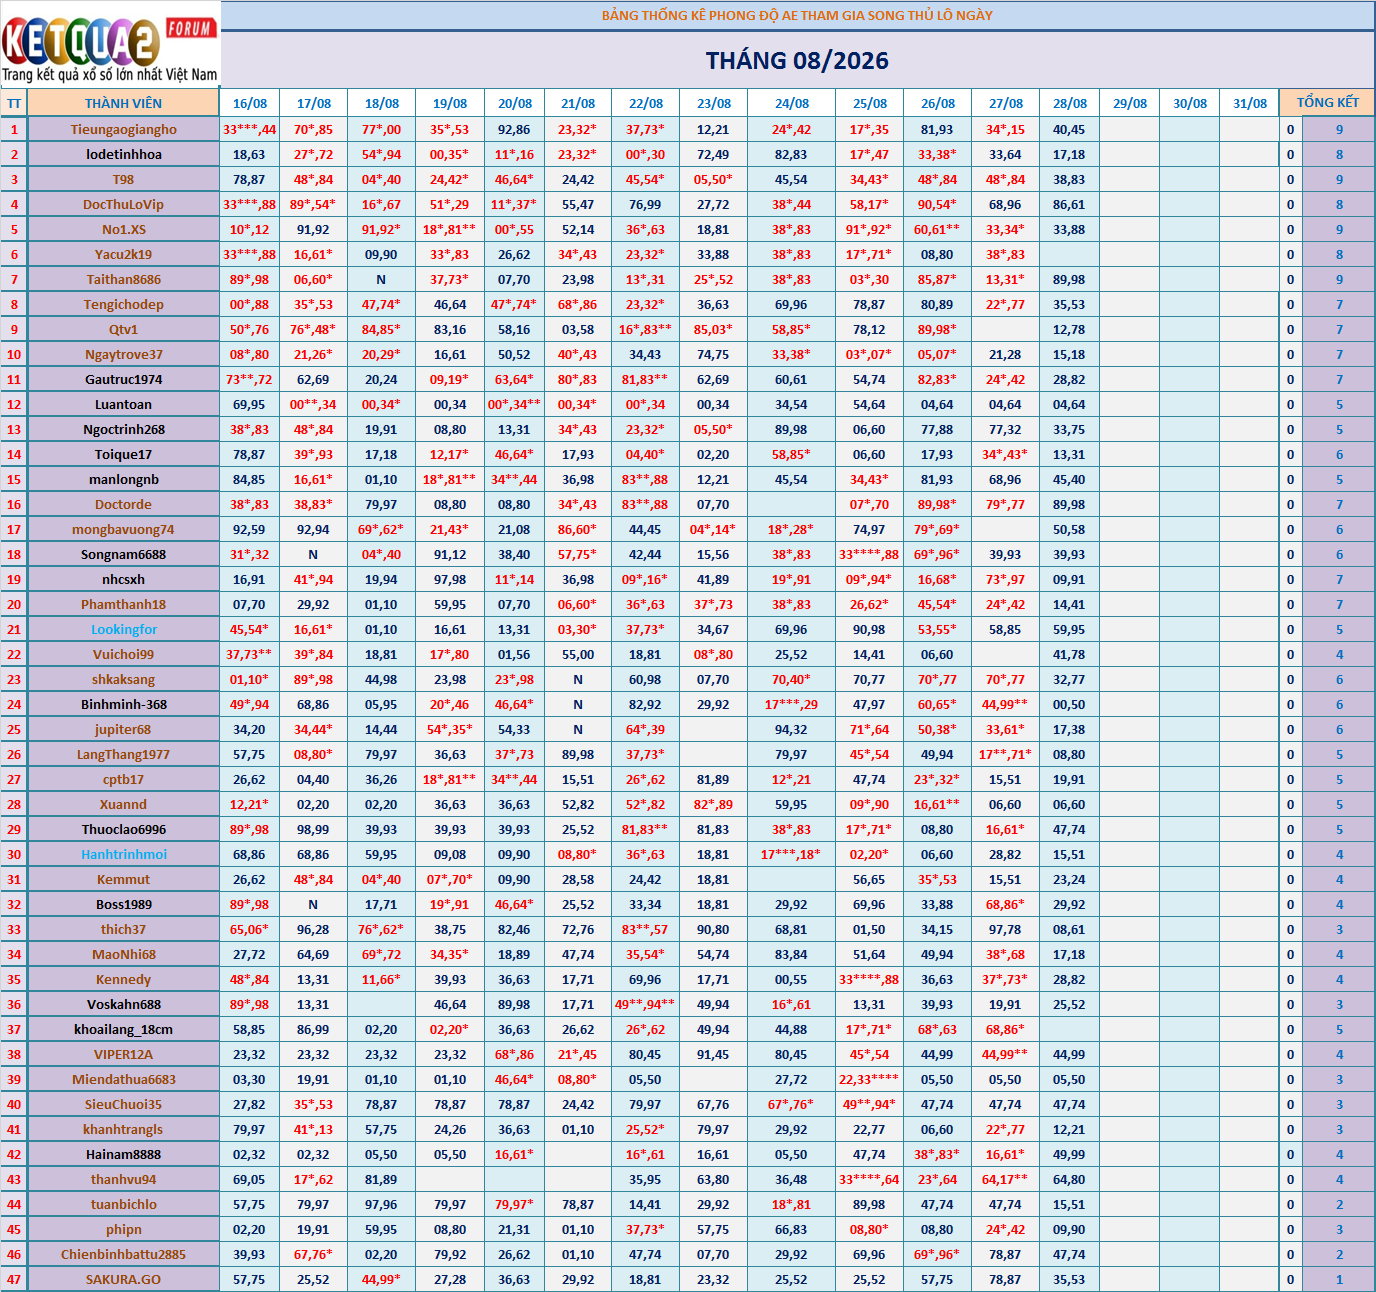1376x1292 pixels.
Task: Select member name SAKURA.GO
Action: (x=123, y=1279)
